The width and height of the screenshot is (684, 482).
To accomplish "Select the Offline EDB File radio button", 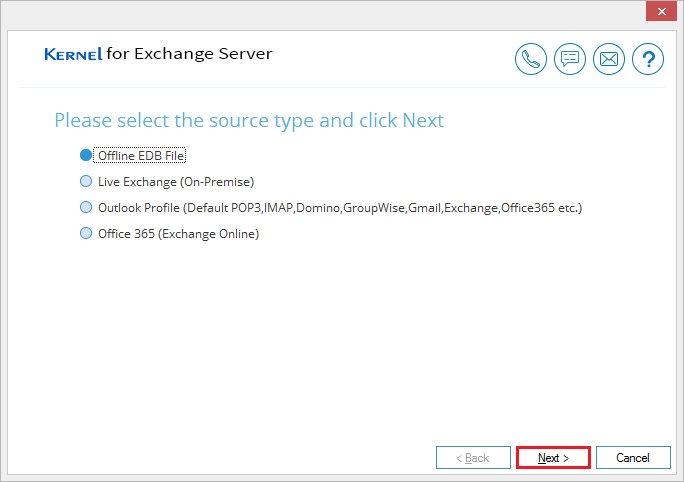I will (x=86, y=155).
